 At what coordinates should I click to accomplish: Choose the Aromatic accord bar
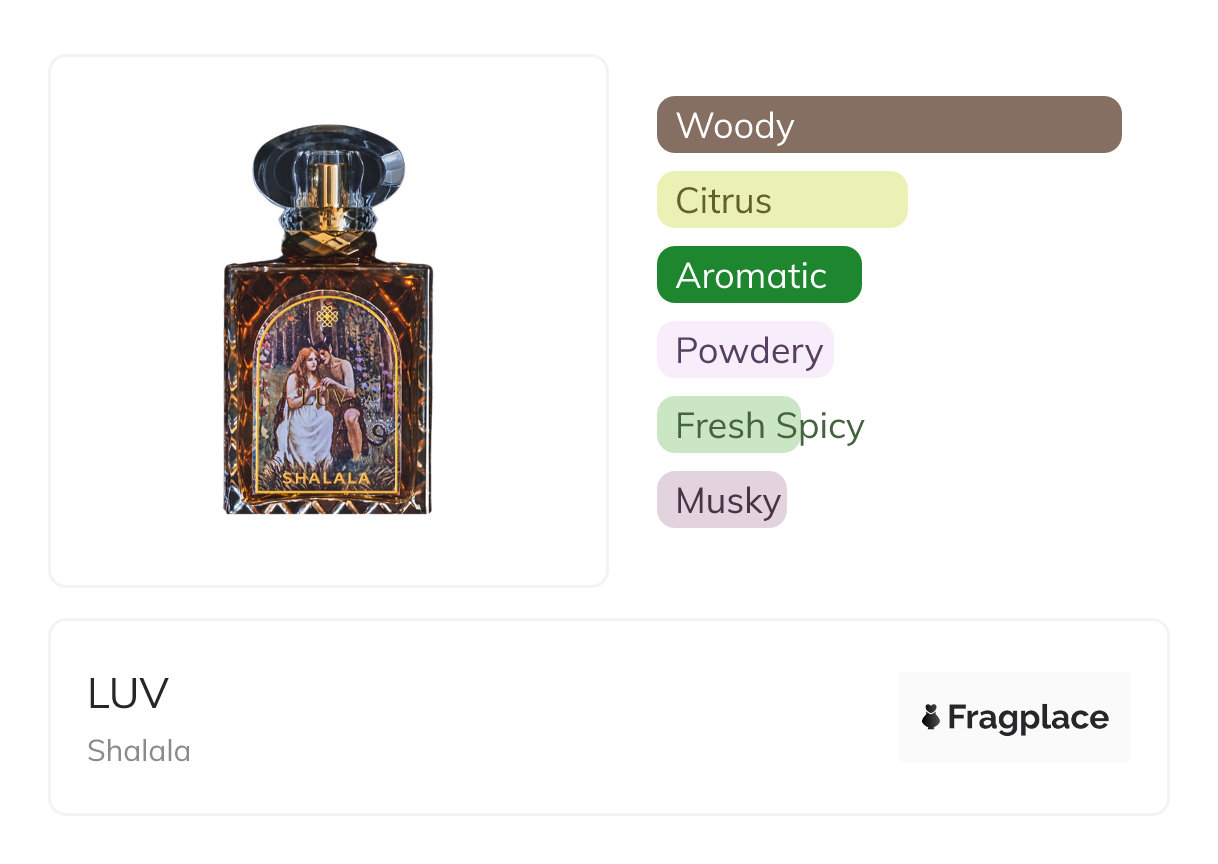click(758, 275)
